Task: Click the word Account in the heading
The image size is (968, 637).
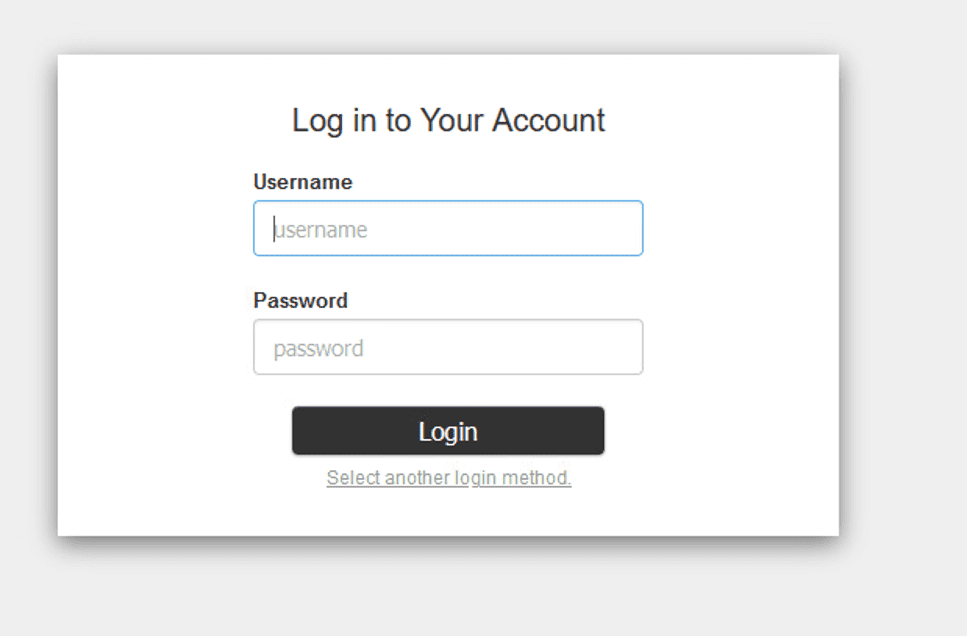Action: (549, 120)
